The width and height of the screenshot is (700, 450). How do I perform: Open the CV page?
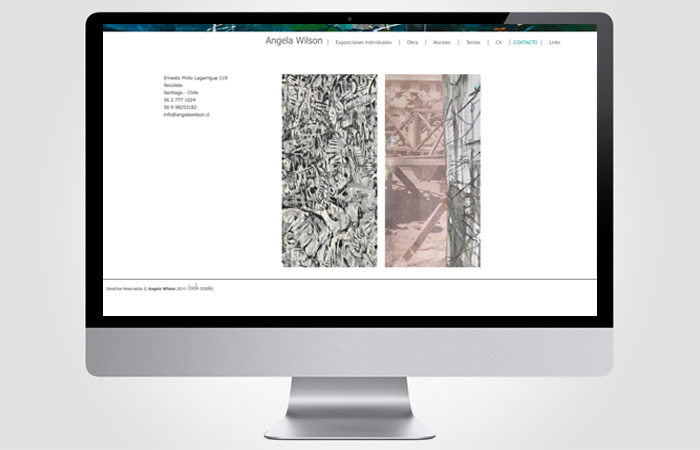point(498,43)
